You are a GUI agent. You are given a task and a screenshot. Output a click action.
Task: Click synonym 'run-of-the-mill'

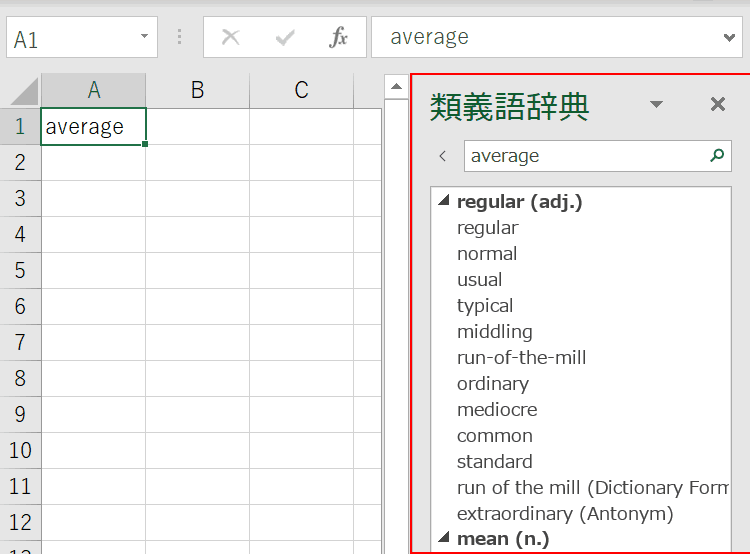click(521, 357)
